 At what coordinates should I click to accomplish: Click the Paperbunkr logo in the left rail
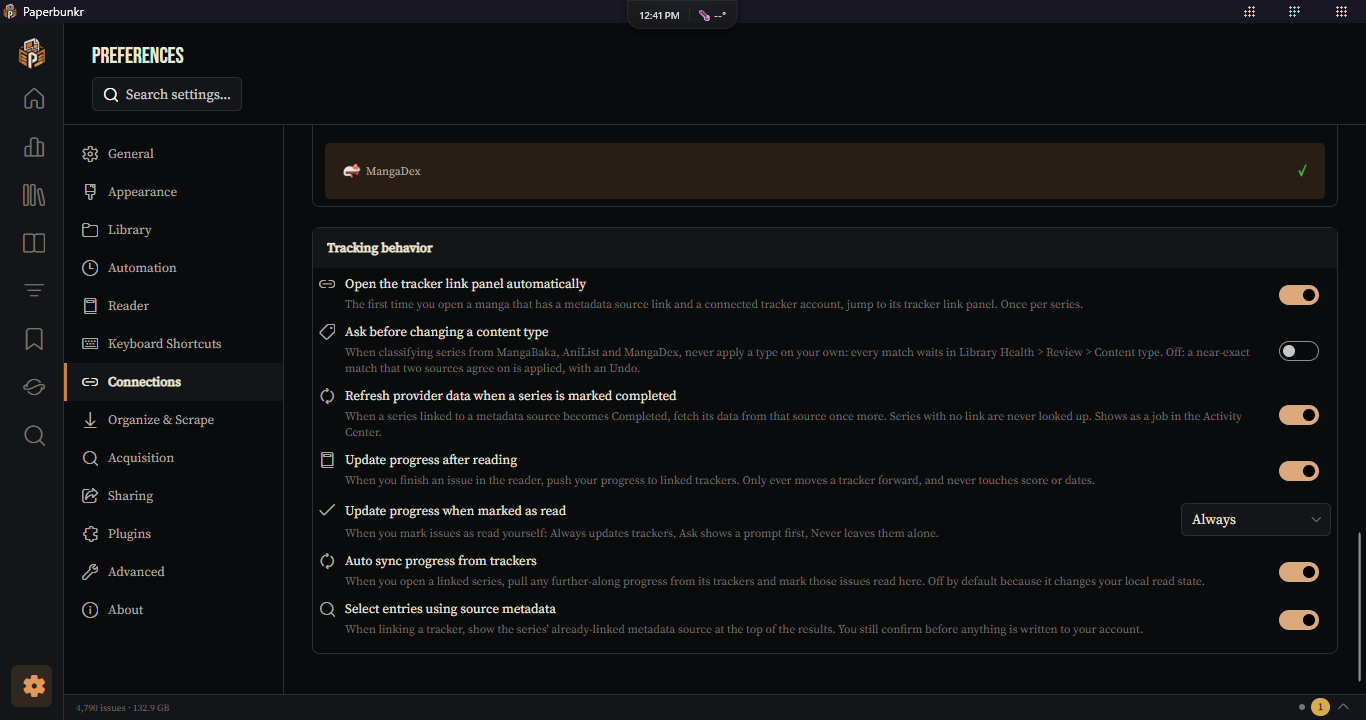[33, 53]
